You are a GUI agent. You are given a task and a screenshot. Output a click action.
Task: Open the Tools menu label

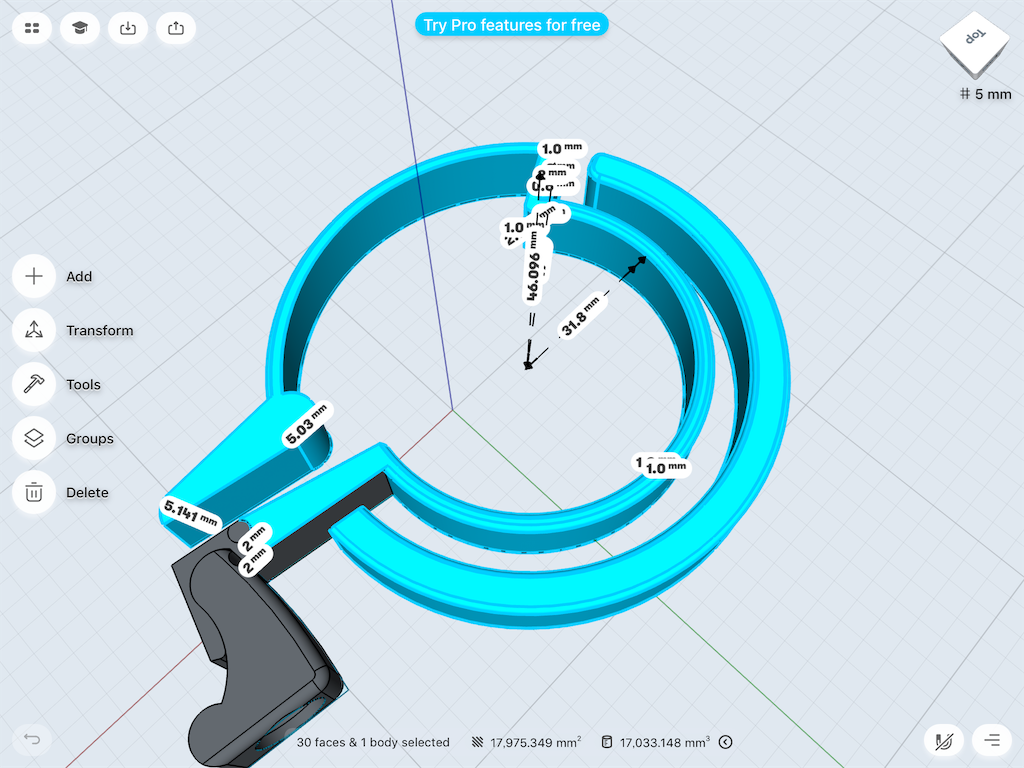pos(84,385)
